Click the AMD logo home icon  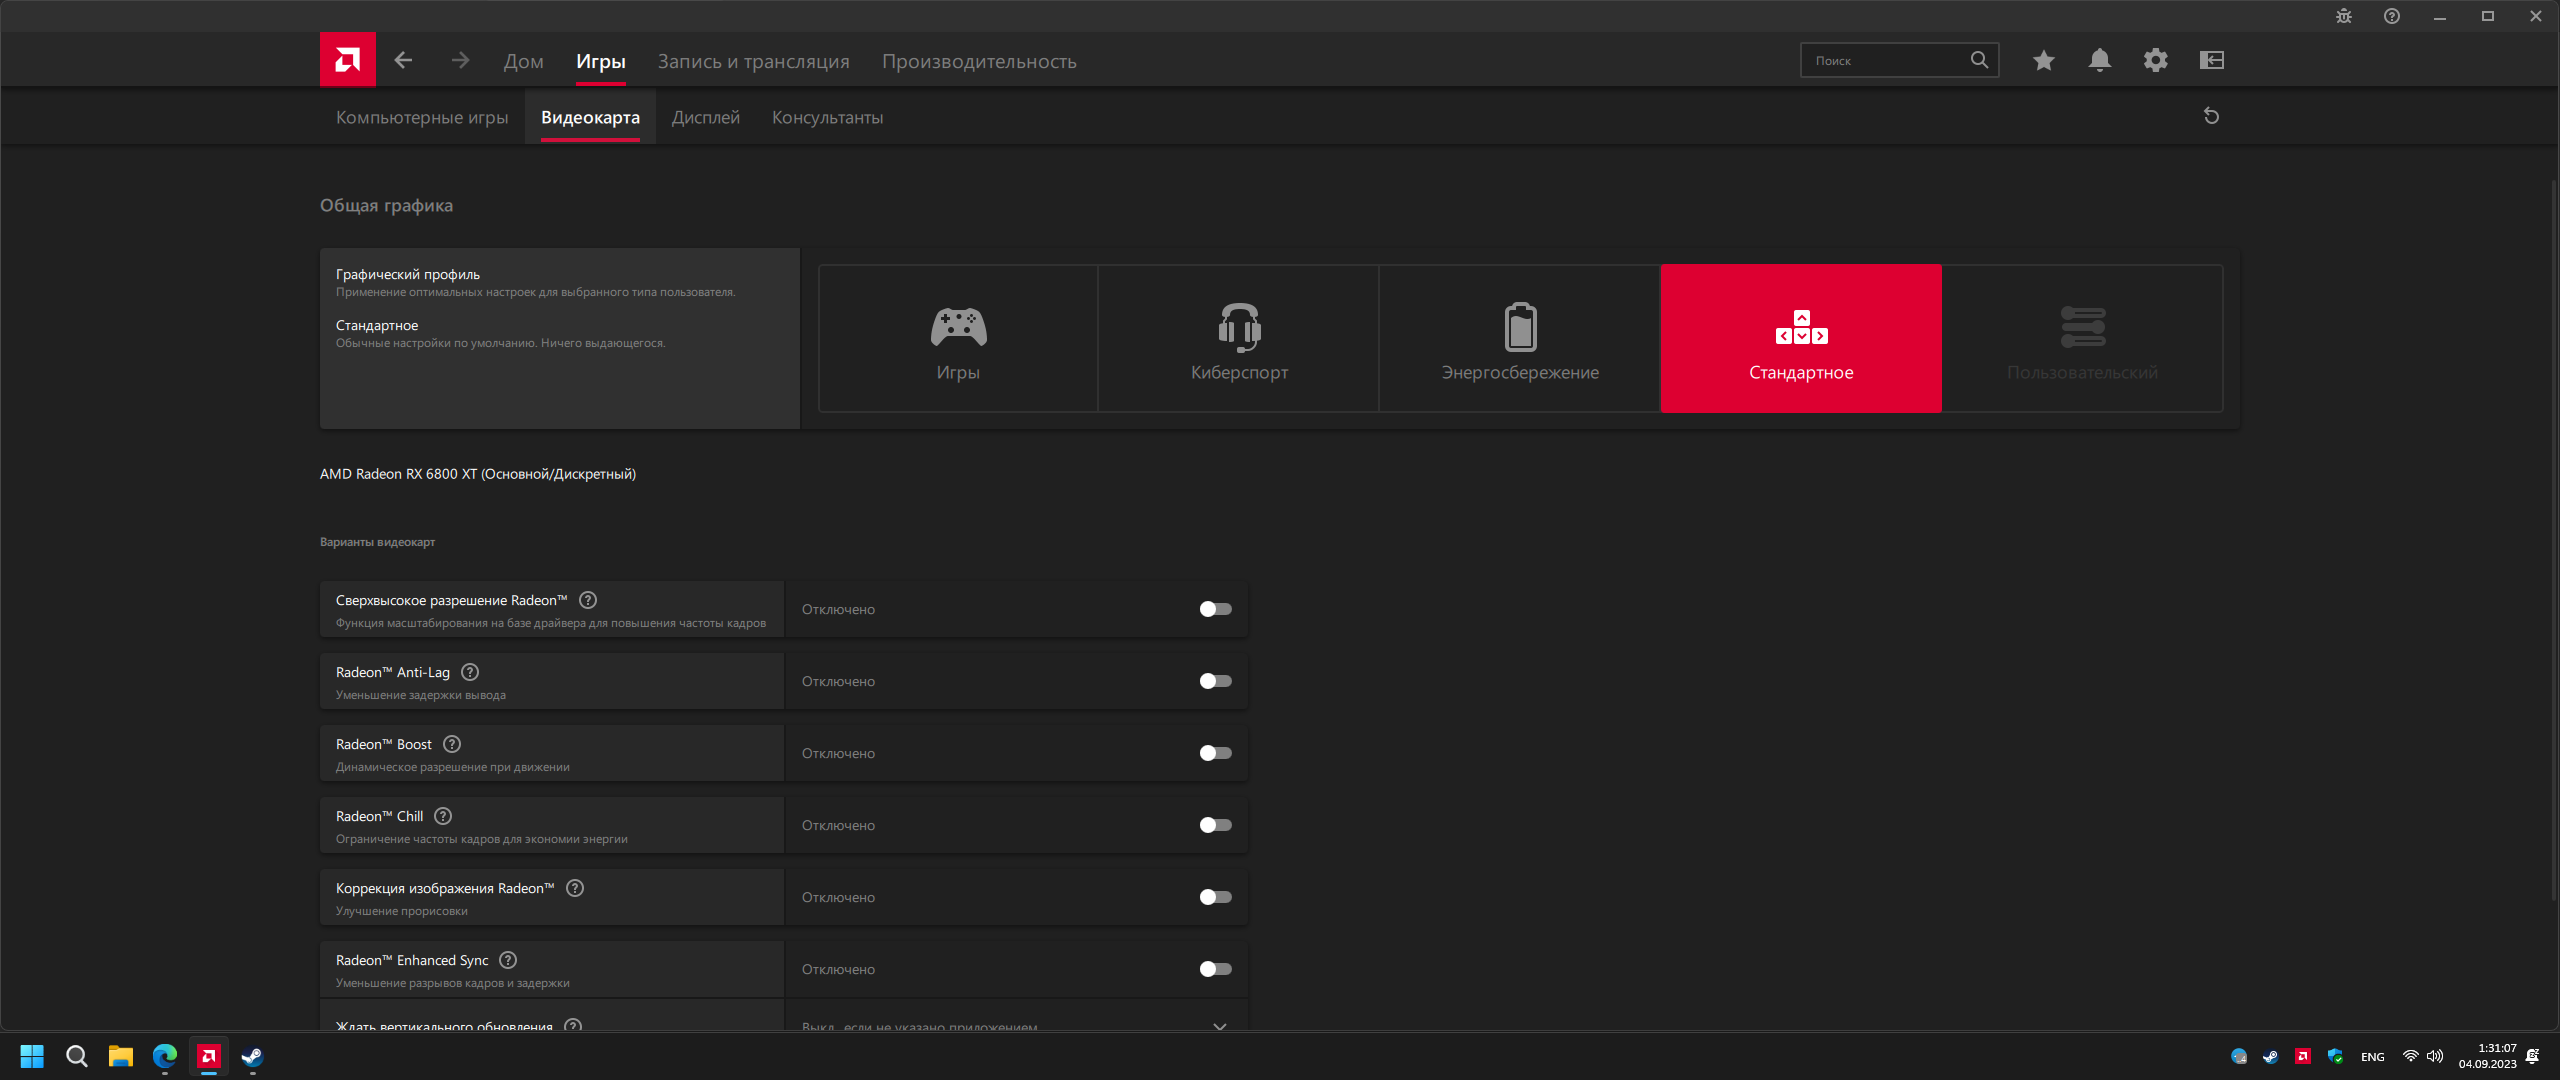coord(347,60)
